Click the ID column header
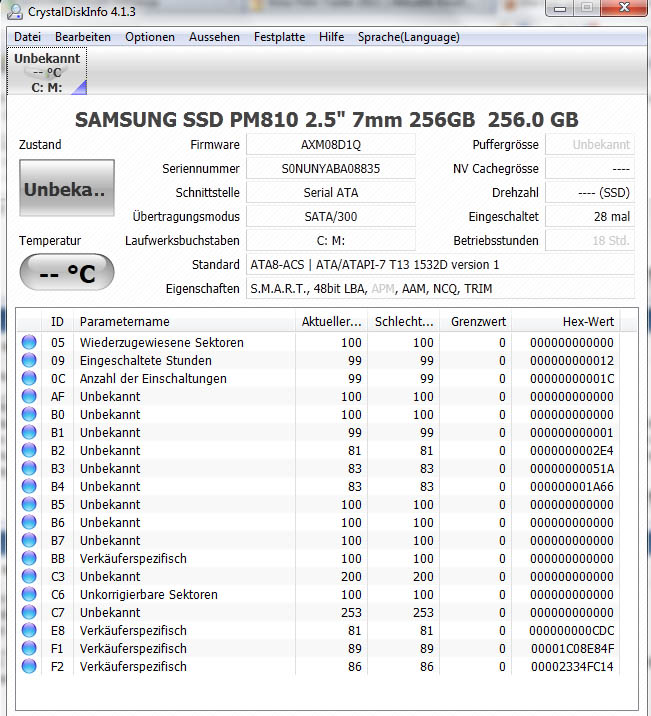This screenshot has width=651, height=716. pyautogui.click(x=58, y=322)
